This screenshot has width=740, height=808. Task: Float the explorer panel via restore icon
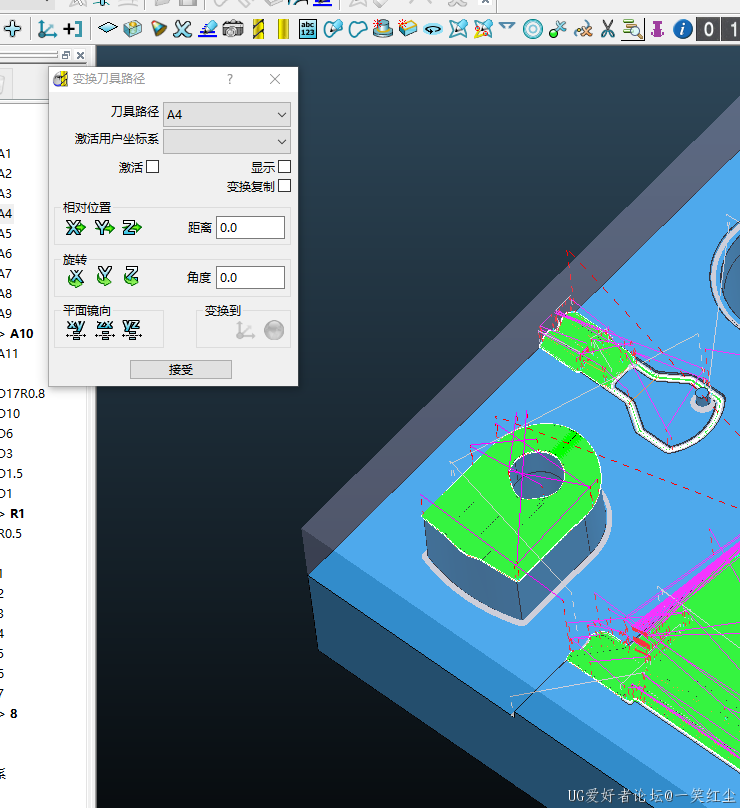[x=65, y=55]
